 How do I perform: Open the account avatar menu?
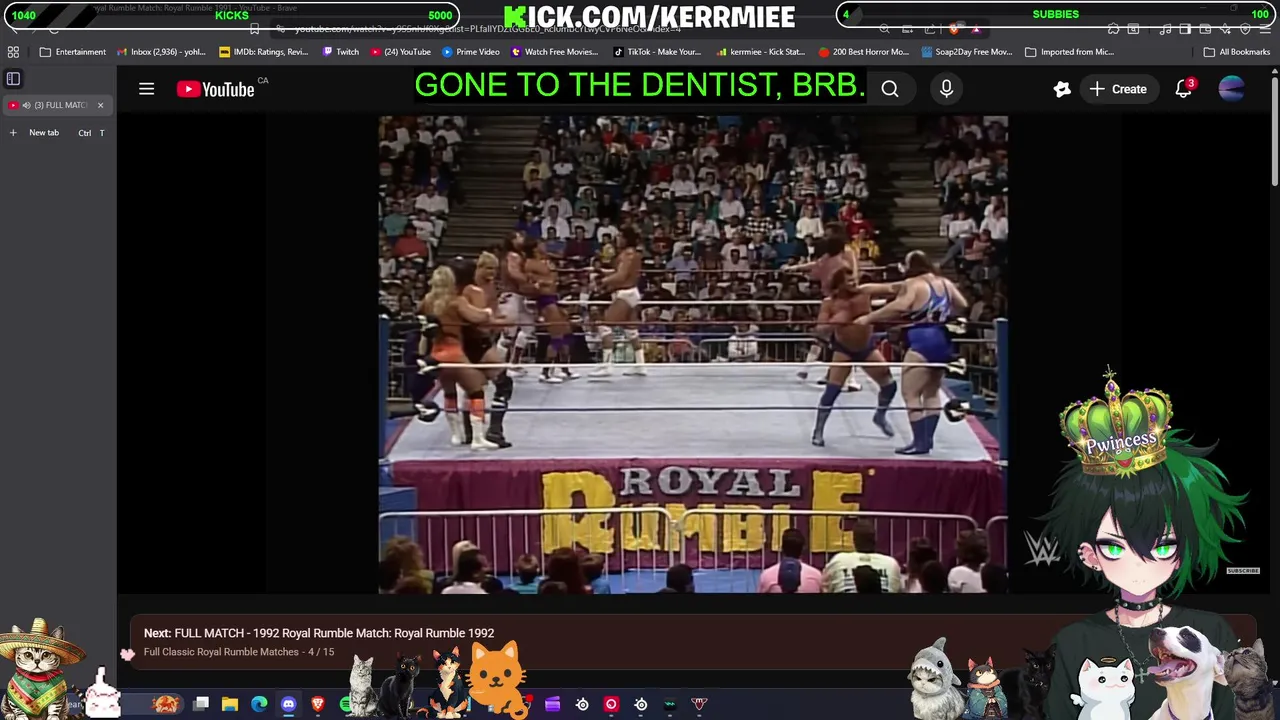point(1232,89)
